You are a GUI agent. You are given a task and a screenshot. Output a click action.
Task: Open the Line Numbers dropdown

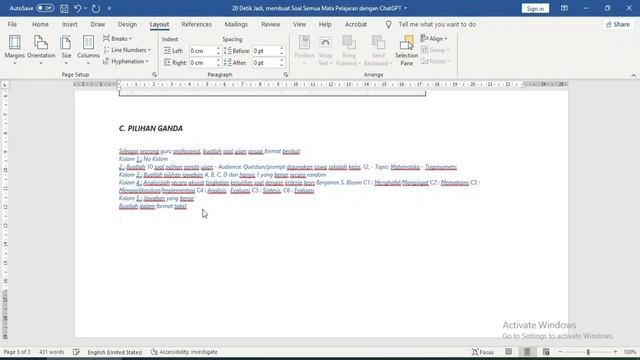click(x=127, y=50)
